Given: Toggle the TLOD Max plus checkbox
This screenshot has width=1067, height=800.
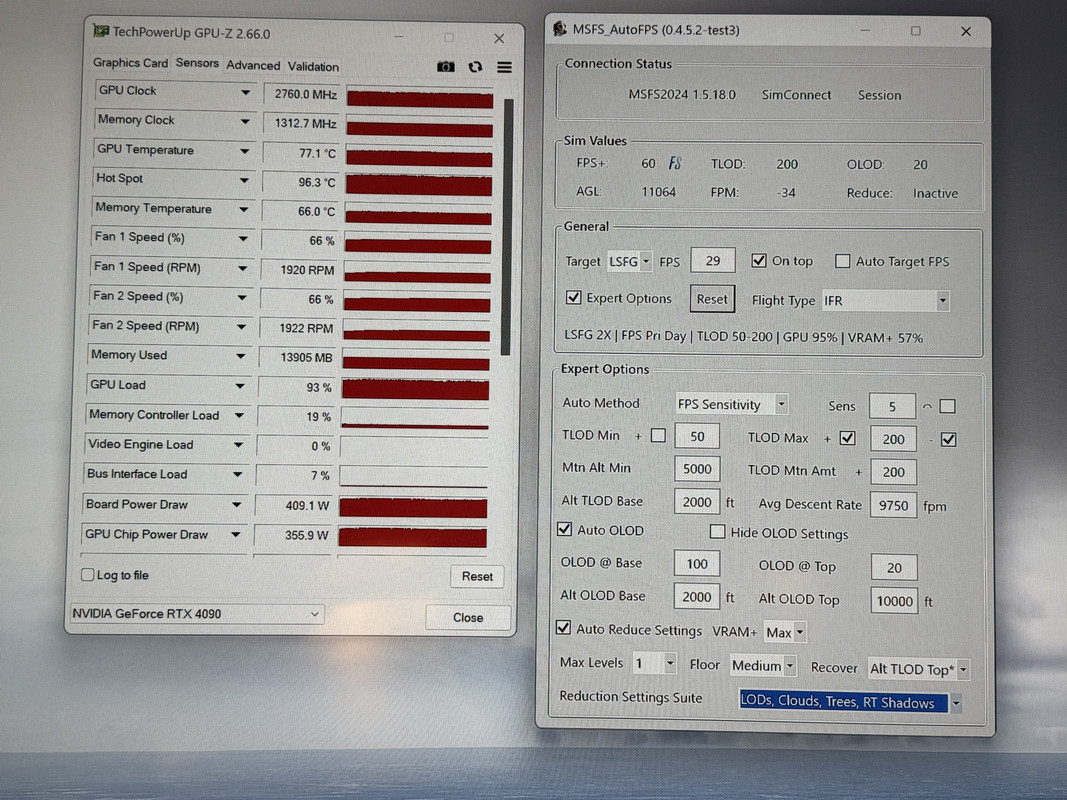Looking at the screenshot, I should [847, 438].
